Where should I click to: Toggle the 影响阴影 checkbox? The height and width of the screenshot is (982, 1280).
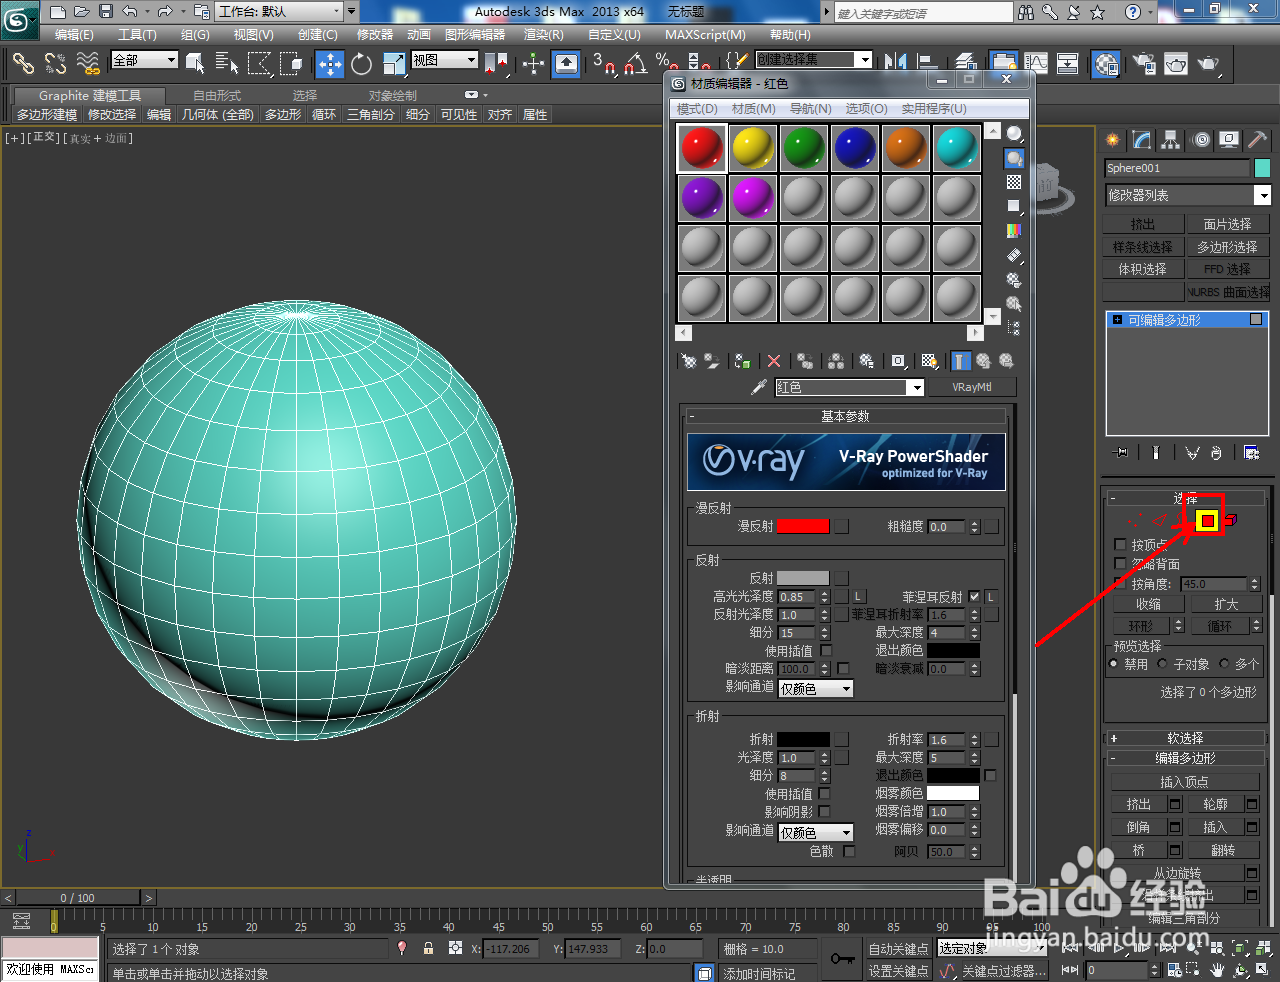[x=825, y=812]
